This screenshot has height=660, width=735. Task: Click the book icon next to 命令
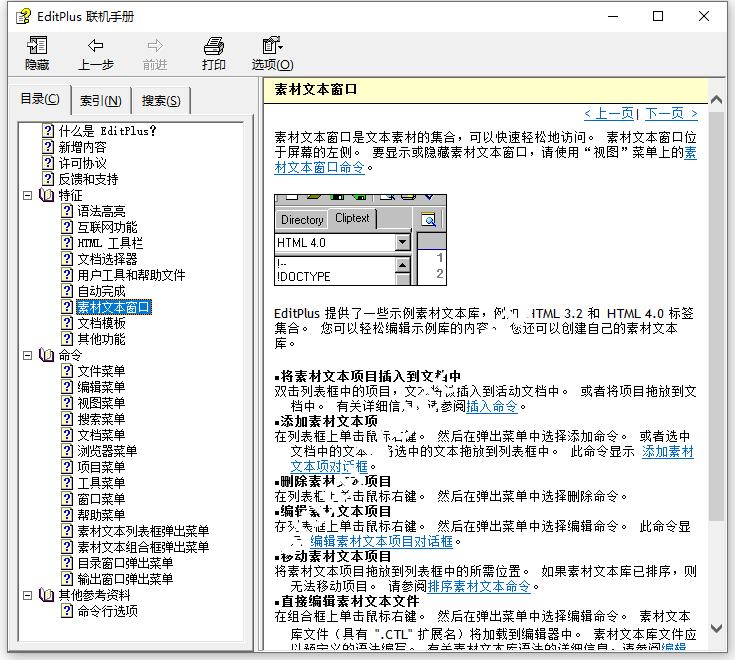(x=46, y=355)
